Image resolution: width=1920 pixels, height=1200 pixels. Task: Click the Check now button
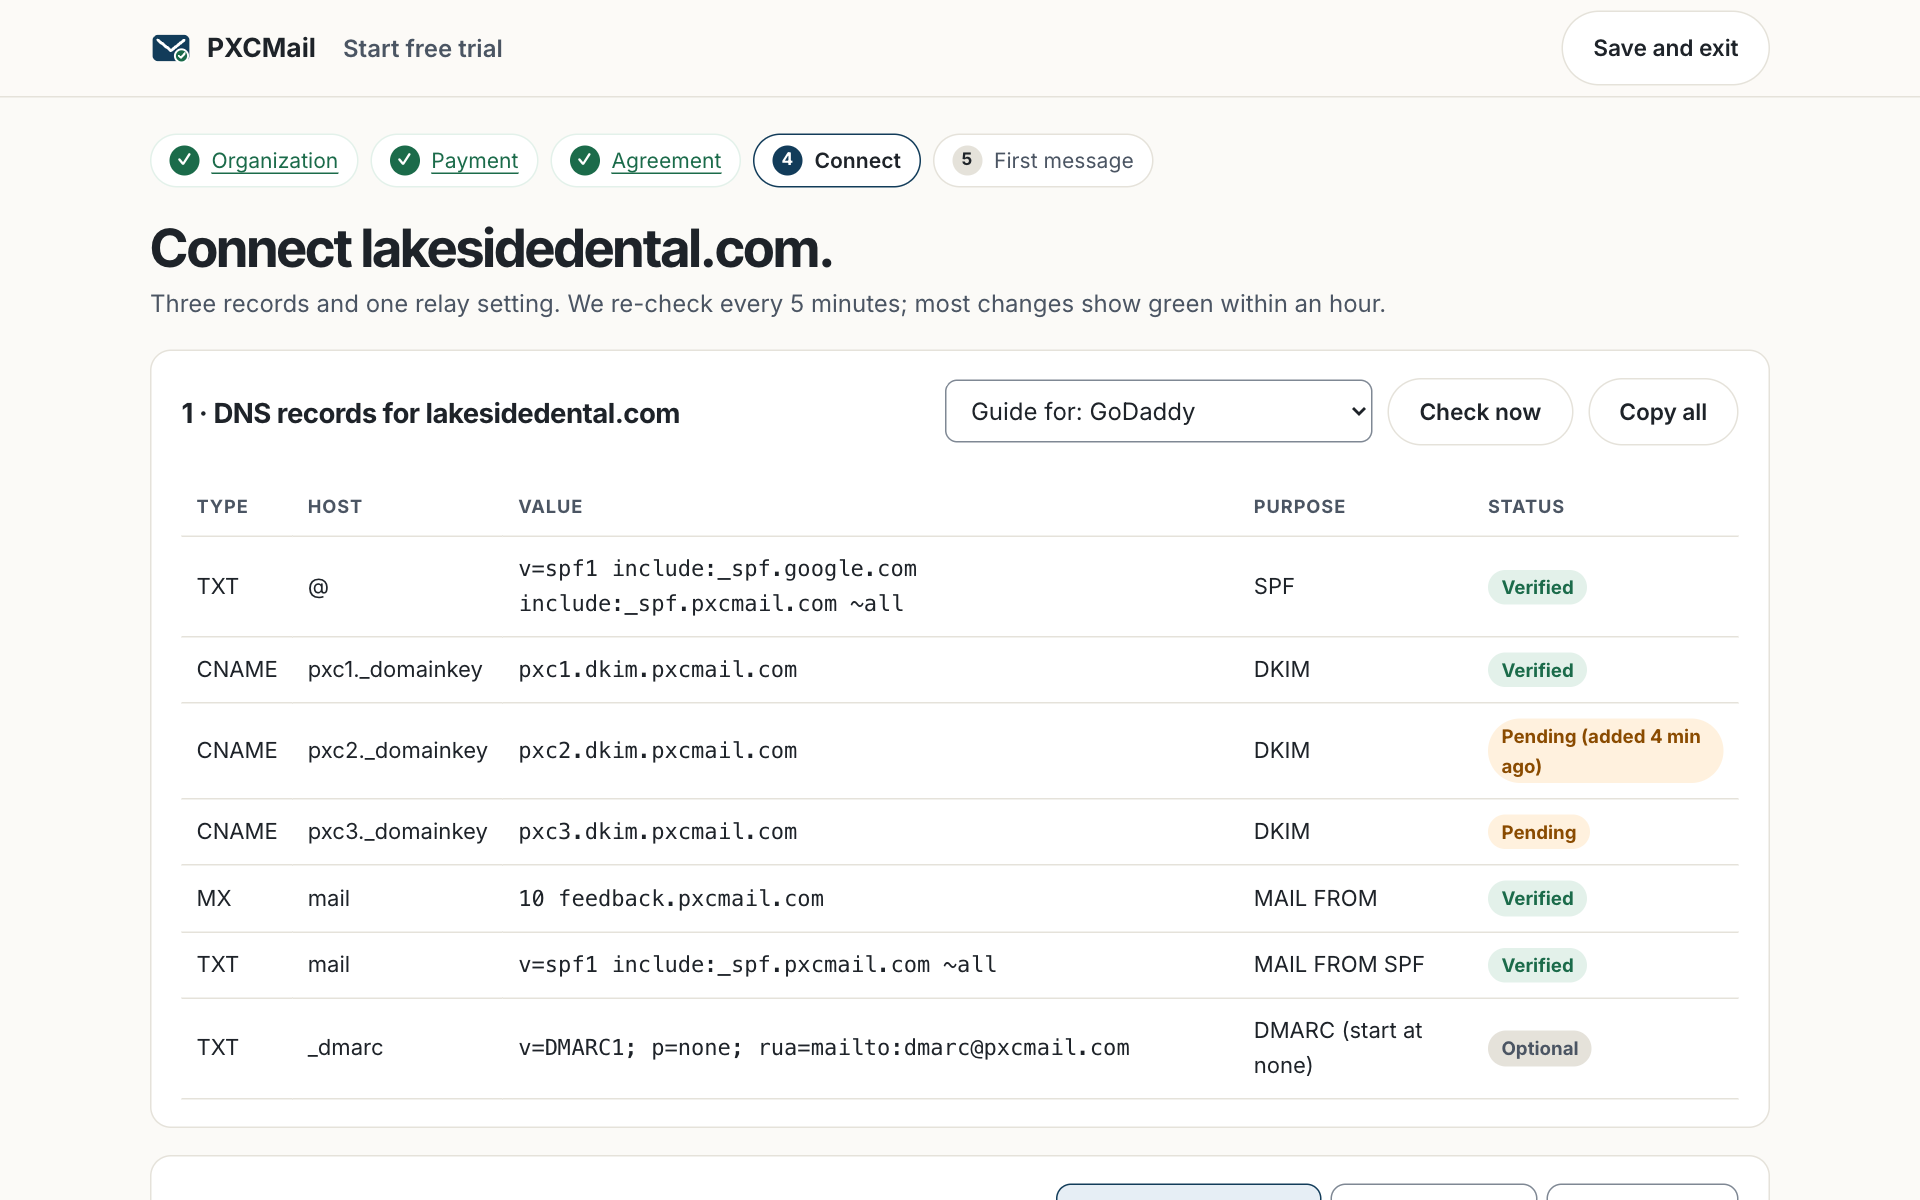point(1480,412)
